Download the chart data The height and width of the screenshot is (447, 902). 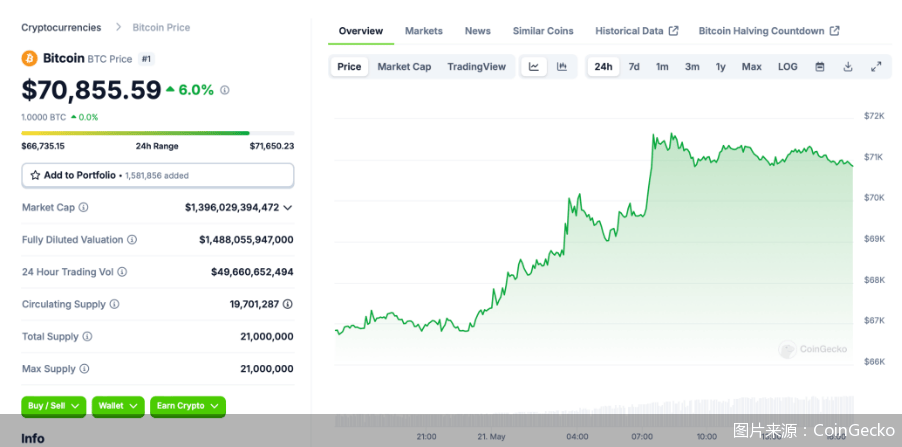[x=847, y=67]
